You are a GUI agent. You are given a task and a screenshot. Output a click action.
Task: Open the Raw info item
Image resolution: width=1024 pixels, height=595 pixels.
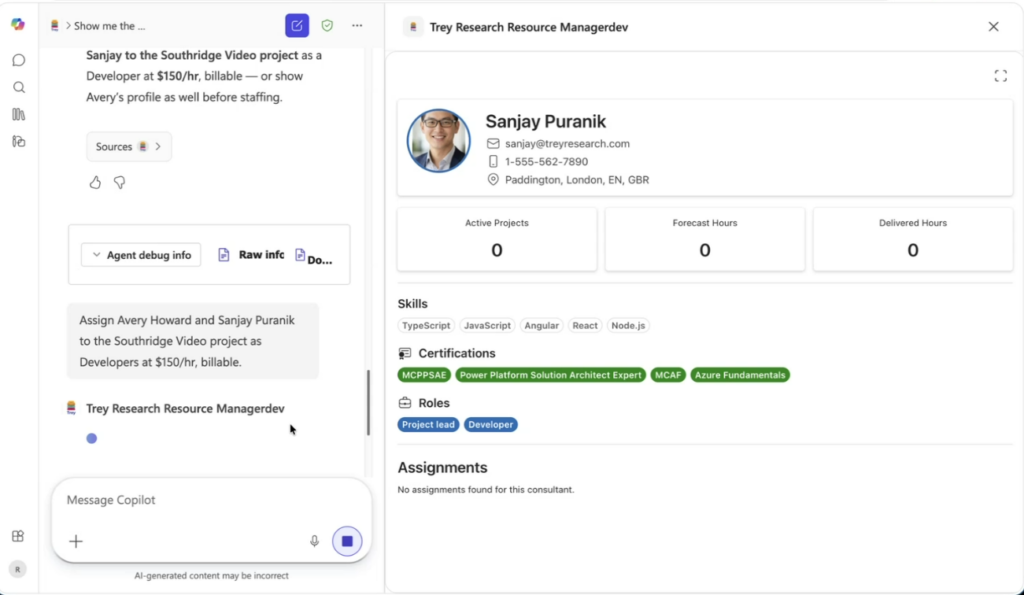tap(252, 255)
